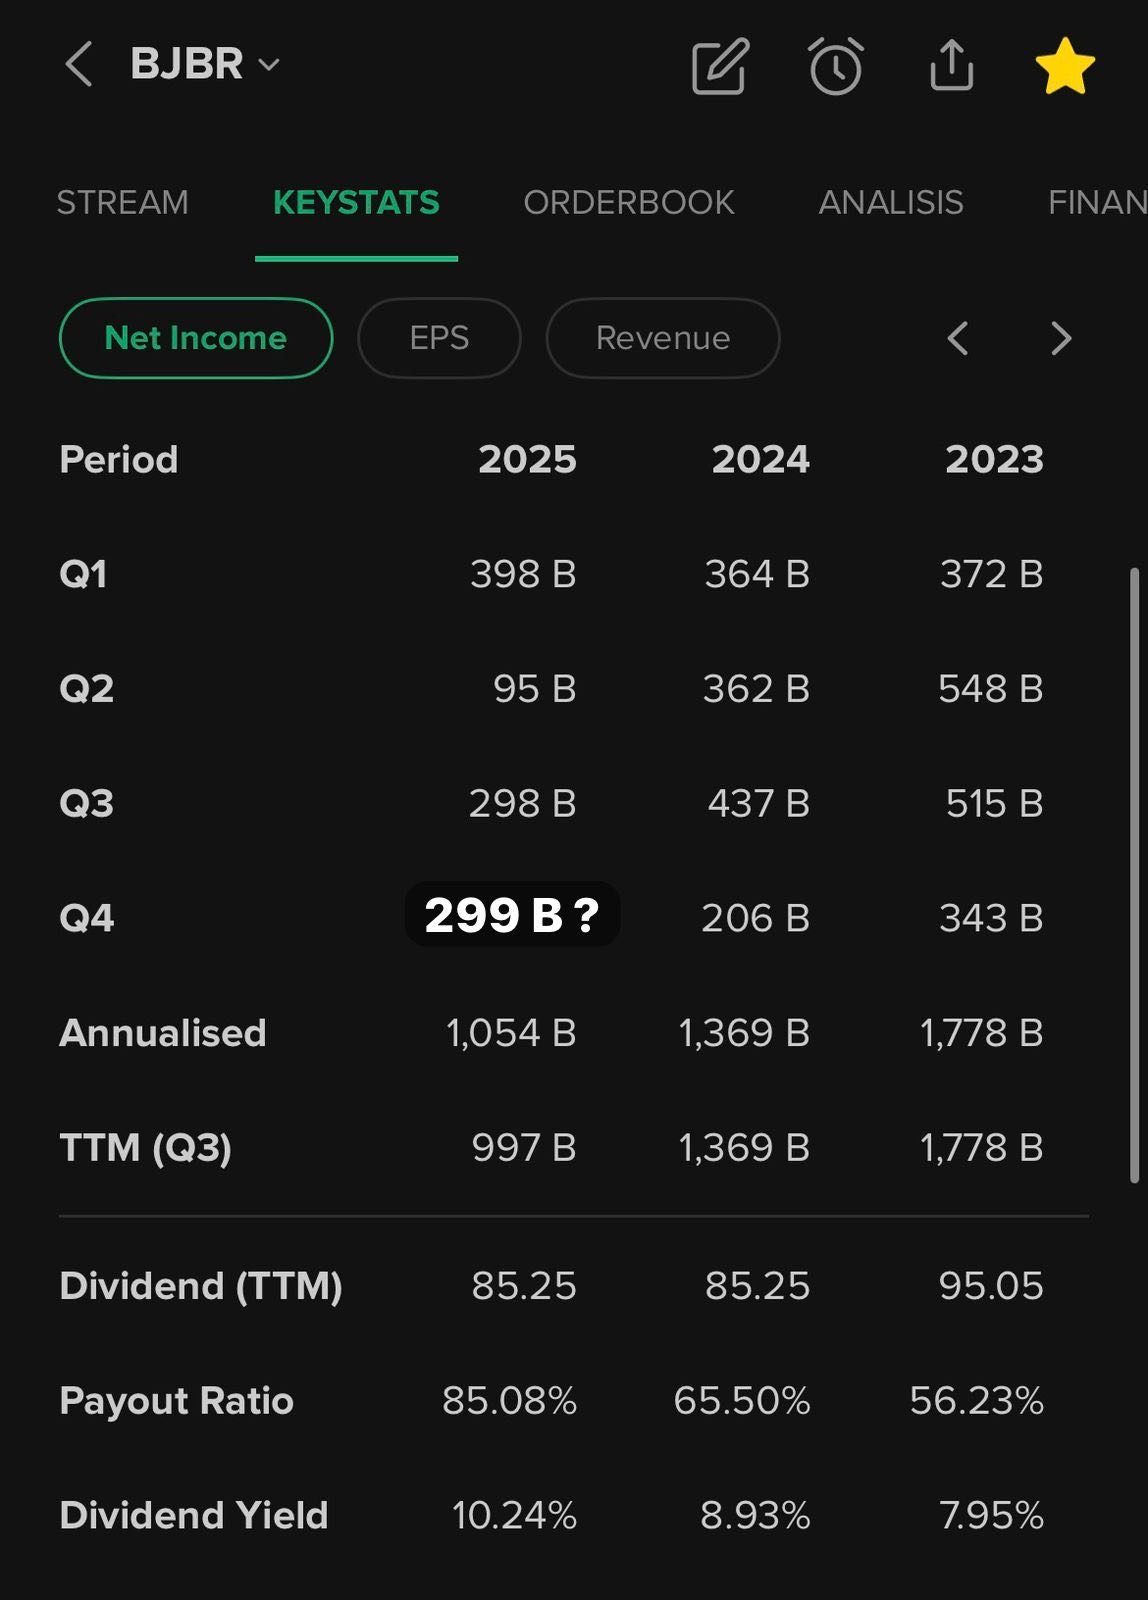Open the note compose icon
This screenshot has width=1148, height=1600.
[x=720, y=67]
